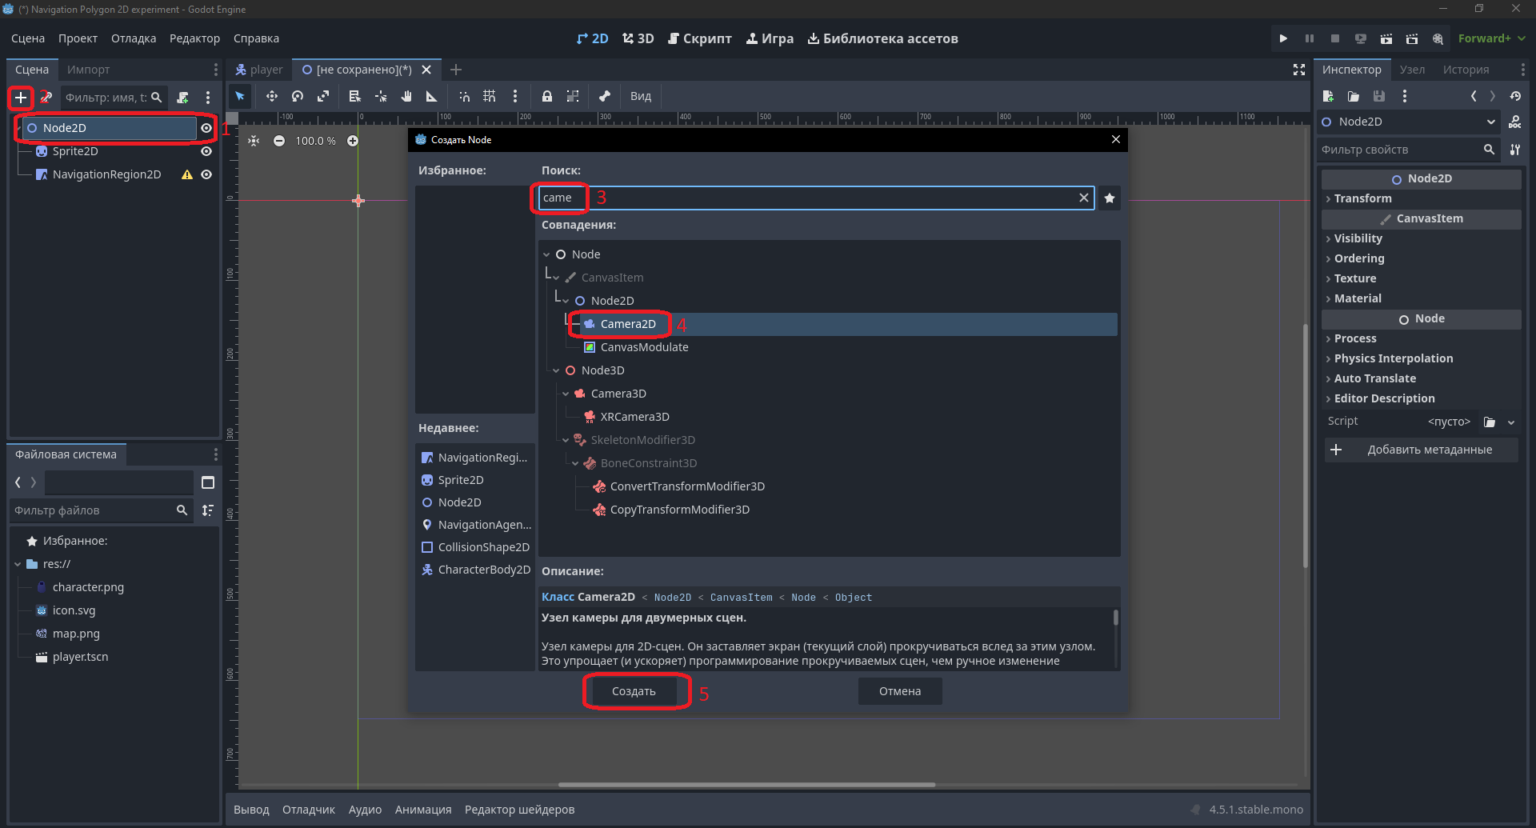Switch to the Узел tab
The width and height of the screenshot is (1536, 828).
(1412, 69)
